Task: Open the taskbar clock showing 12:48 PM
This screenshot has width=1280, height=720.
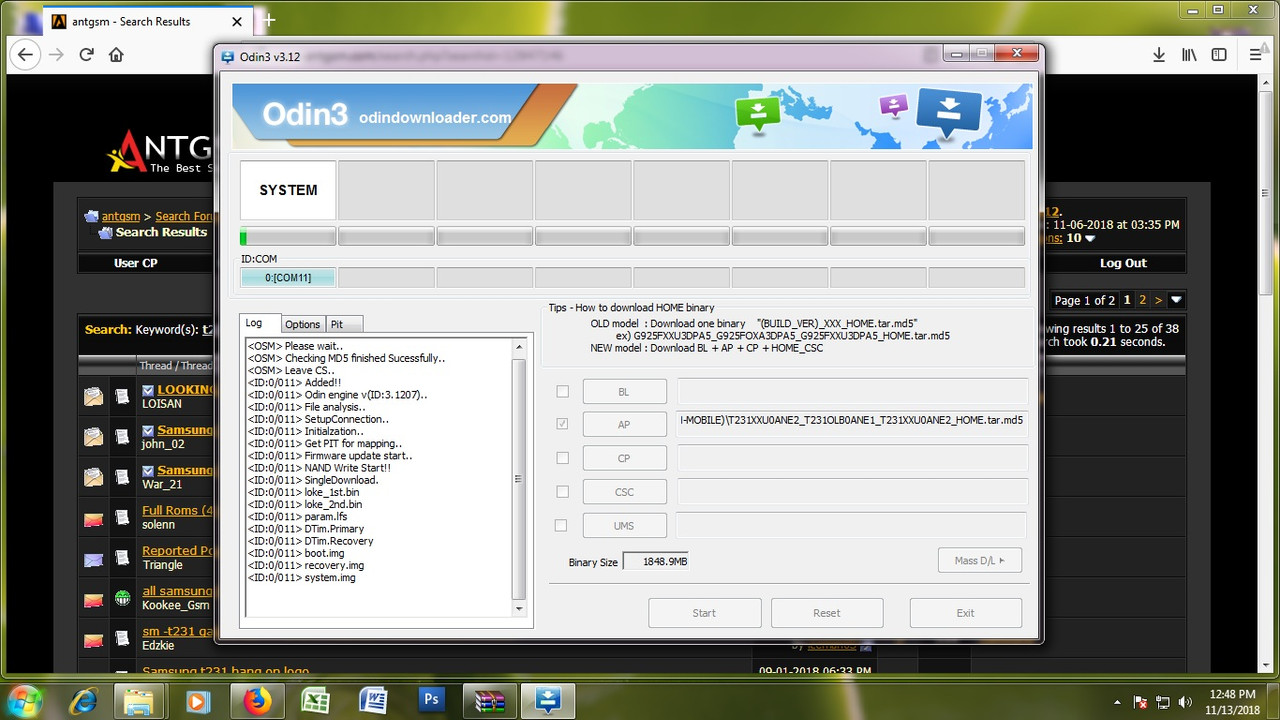Action: tap(1231, 701)
